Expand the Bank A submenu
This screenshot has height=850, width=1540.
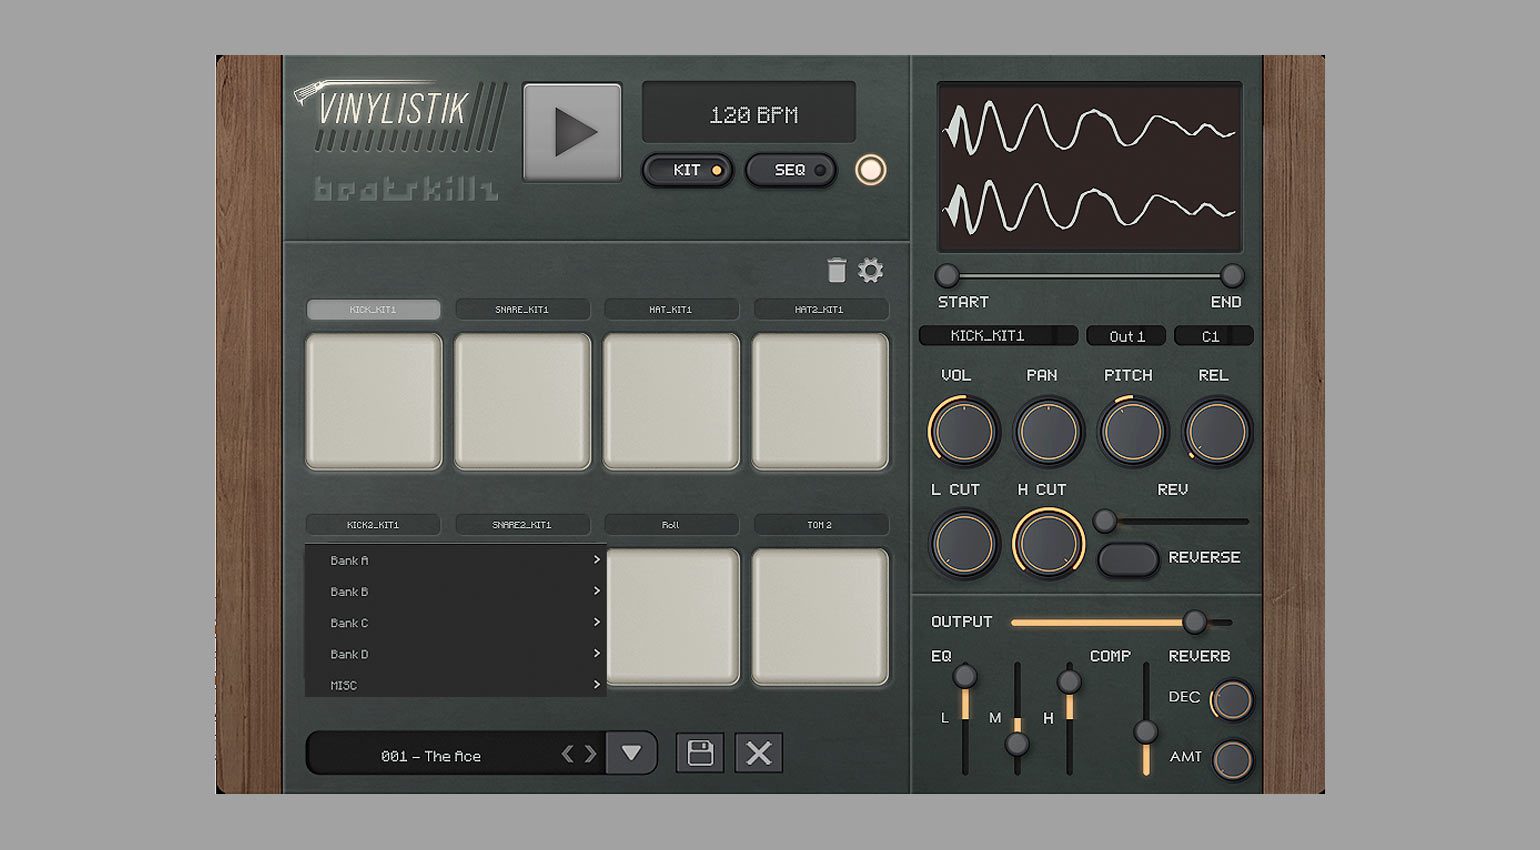pos(455,560)
